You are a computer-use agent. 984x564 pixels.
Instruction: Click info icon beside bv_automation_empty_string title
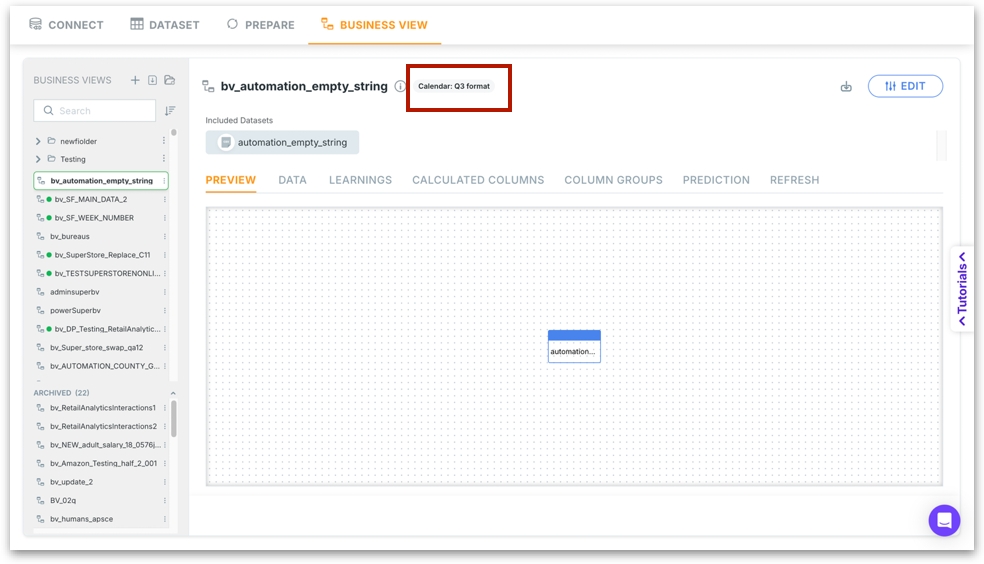point(400,87)
